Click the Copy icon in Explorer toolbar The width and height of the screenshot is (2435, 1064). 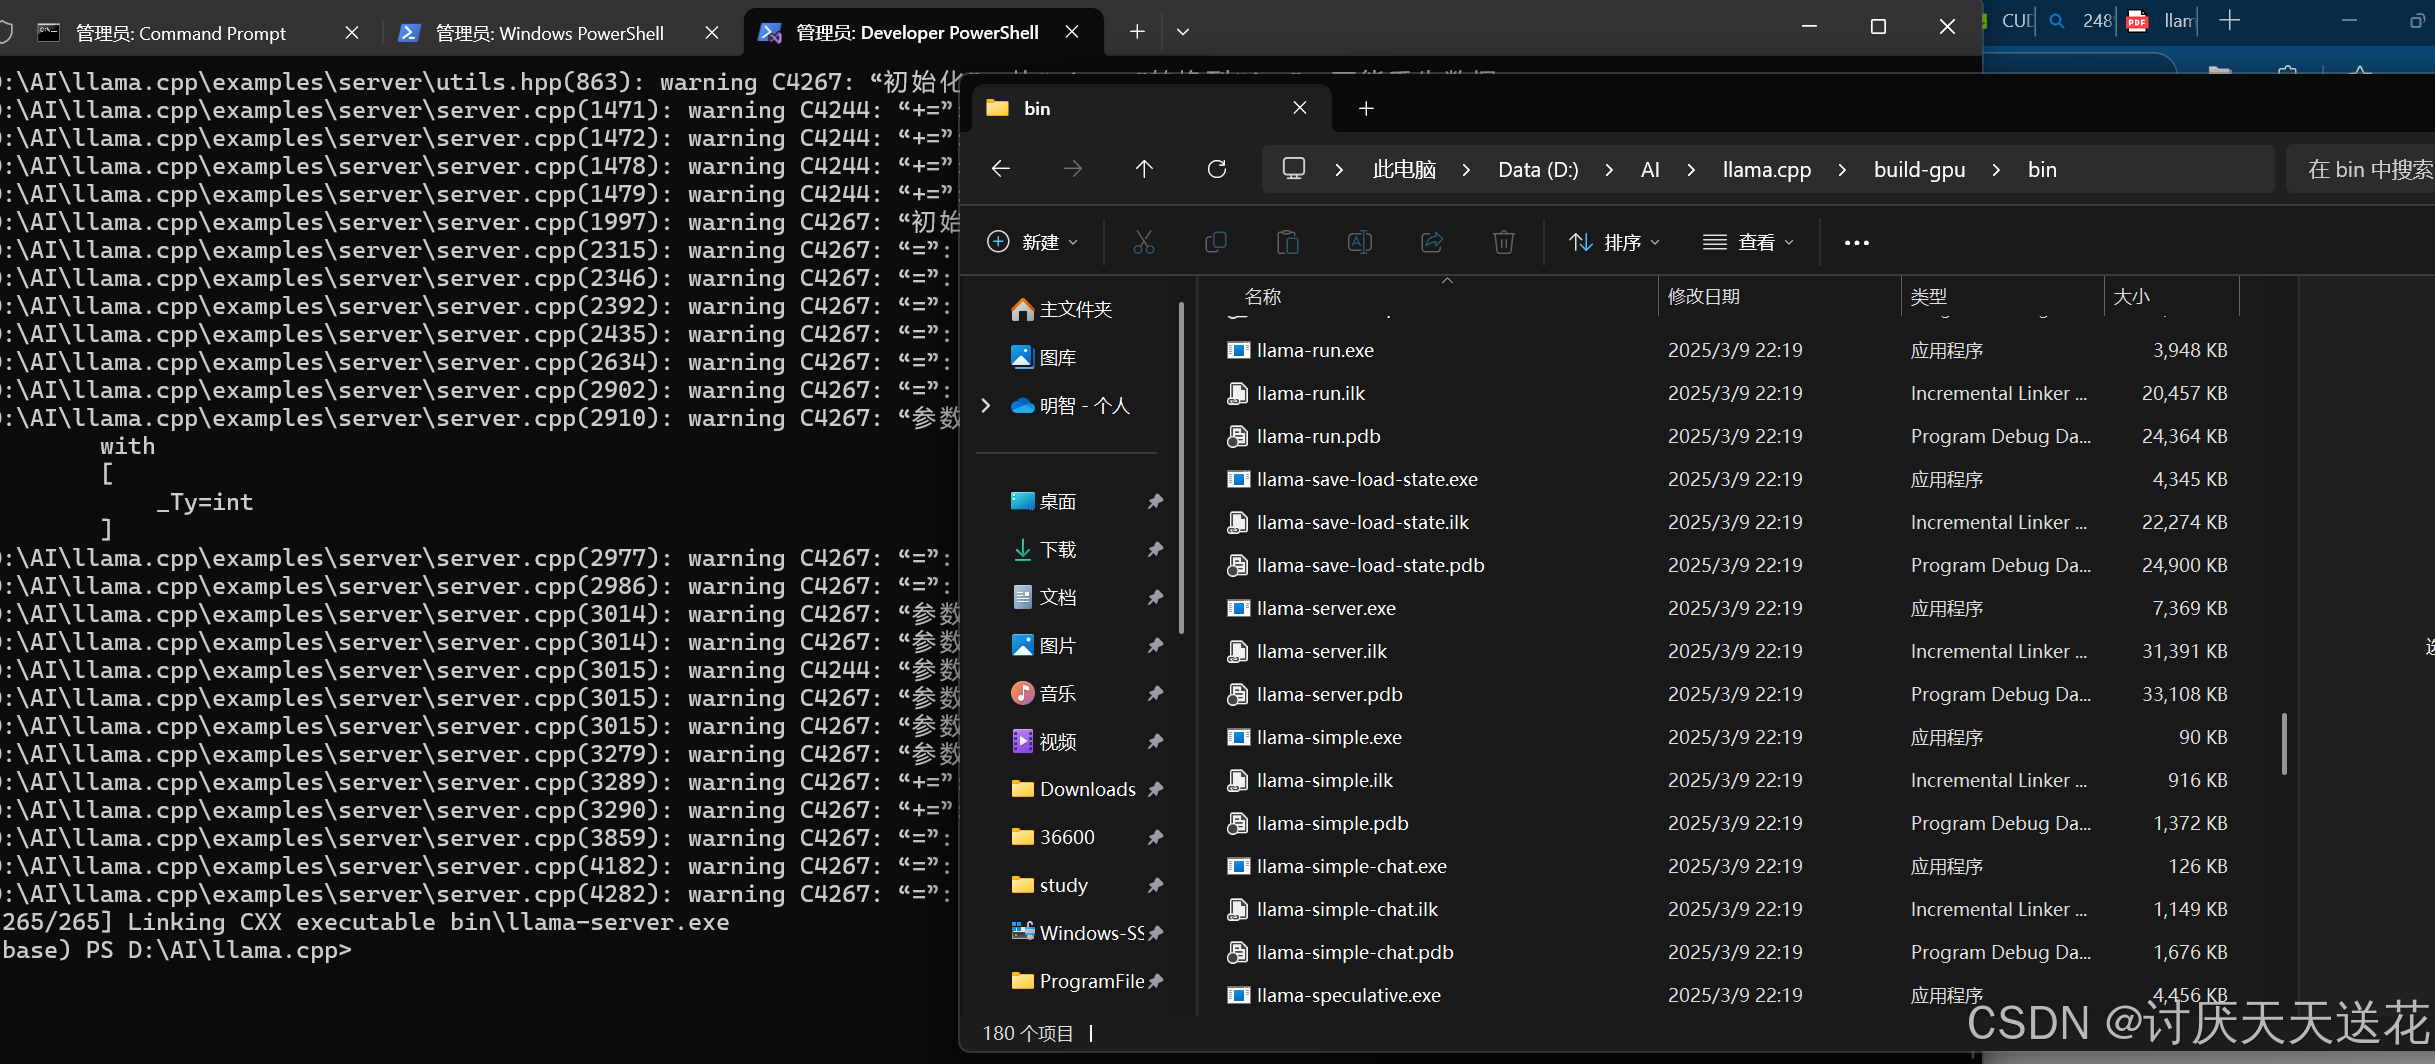[x=1216, y=242]
